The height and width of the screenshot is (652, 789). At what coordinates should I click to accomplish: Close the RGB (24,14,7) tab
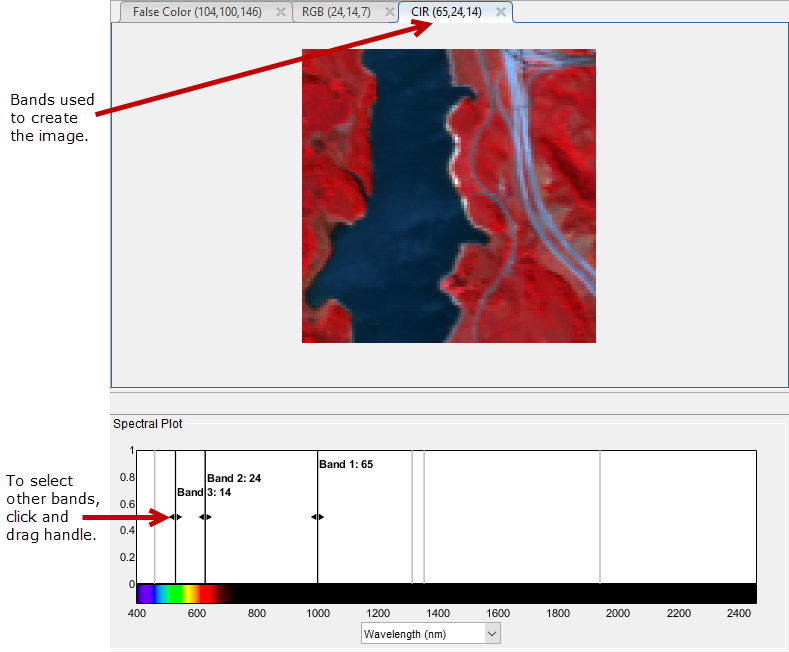(x=389, y=12)
